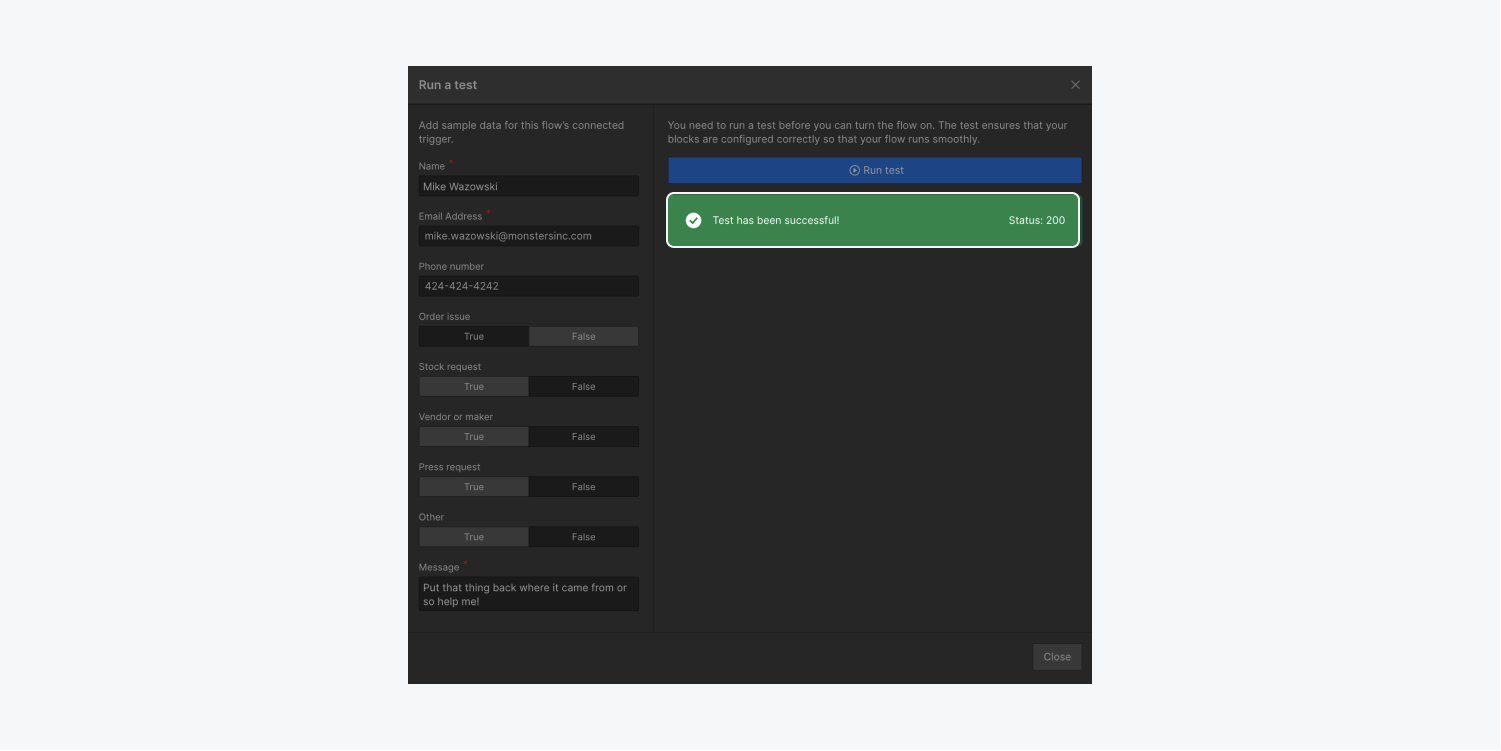Focus the Name input field

(x=528, y=186)
